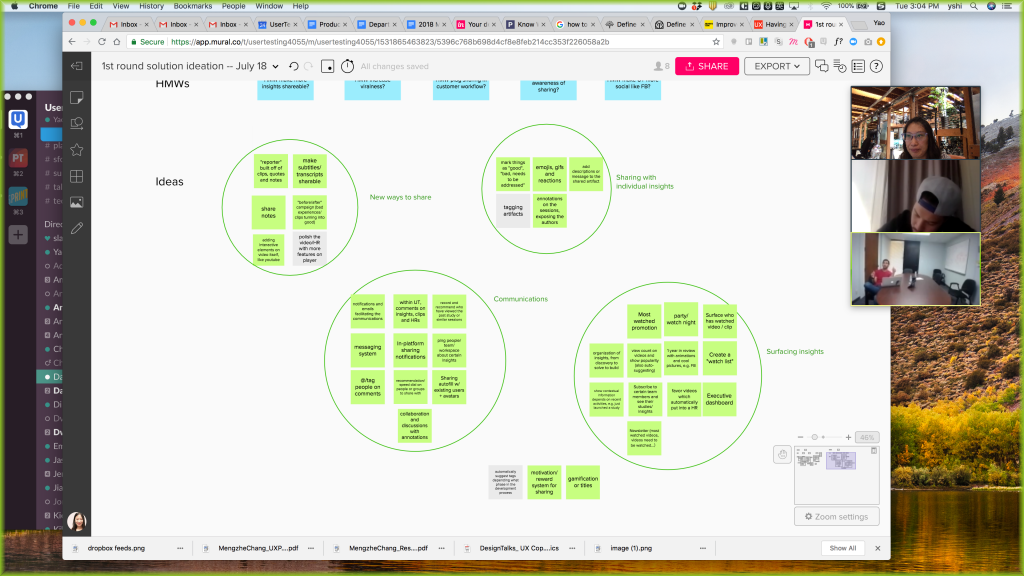Click the 46% zoom level indicator
The height and width of the screenshot is (576, 1024).
[867, 438]
